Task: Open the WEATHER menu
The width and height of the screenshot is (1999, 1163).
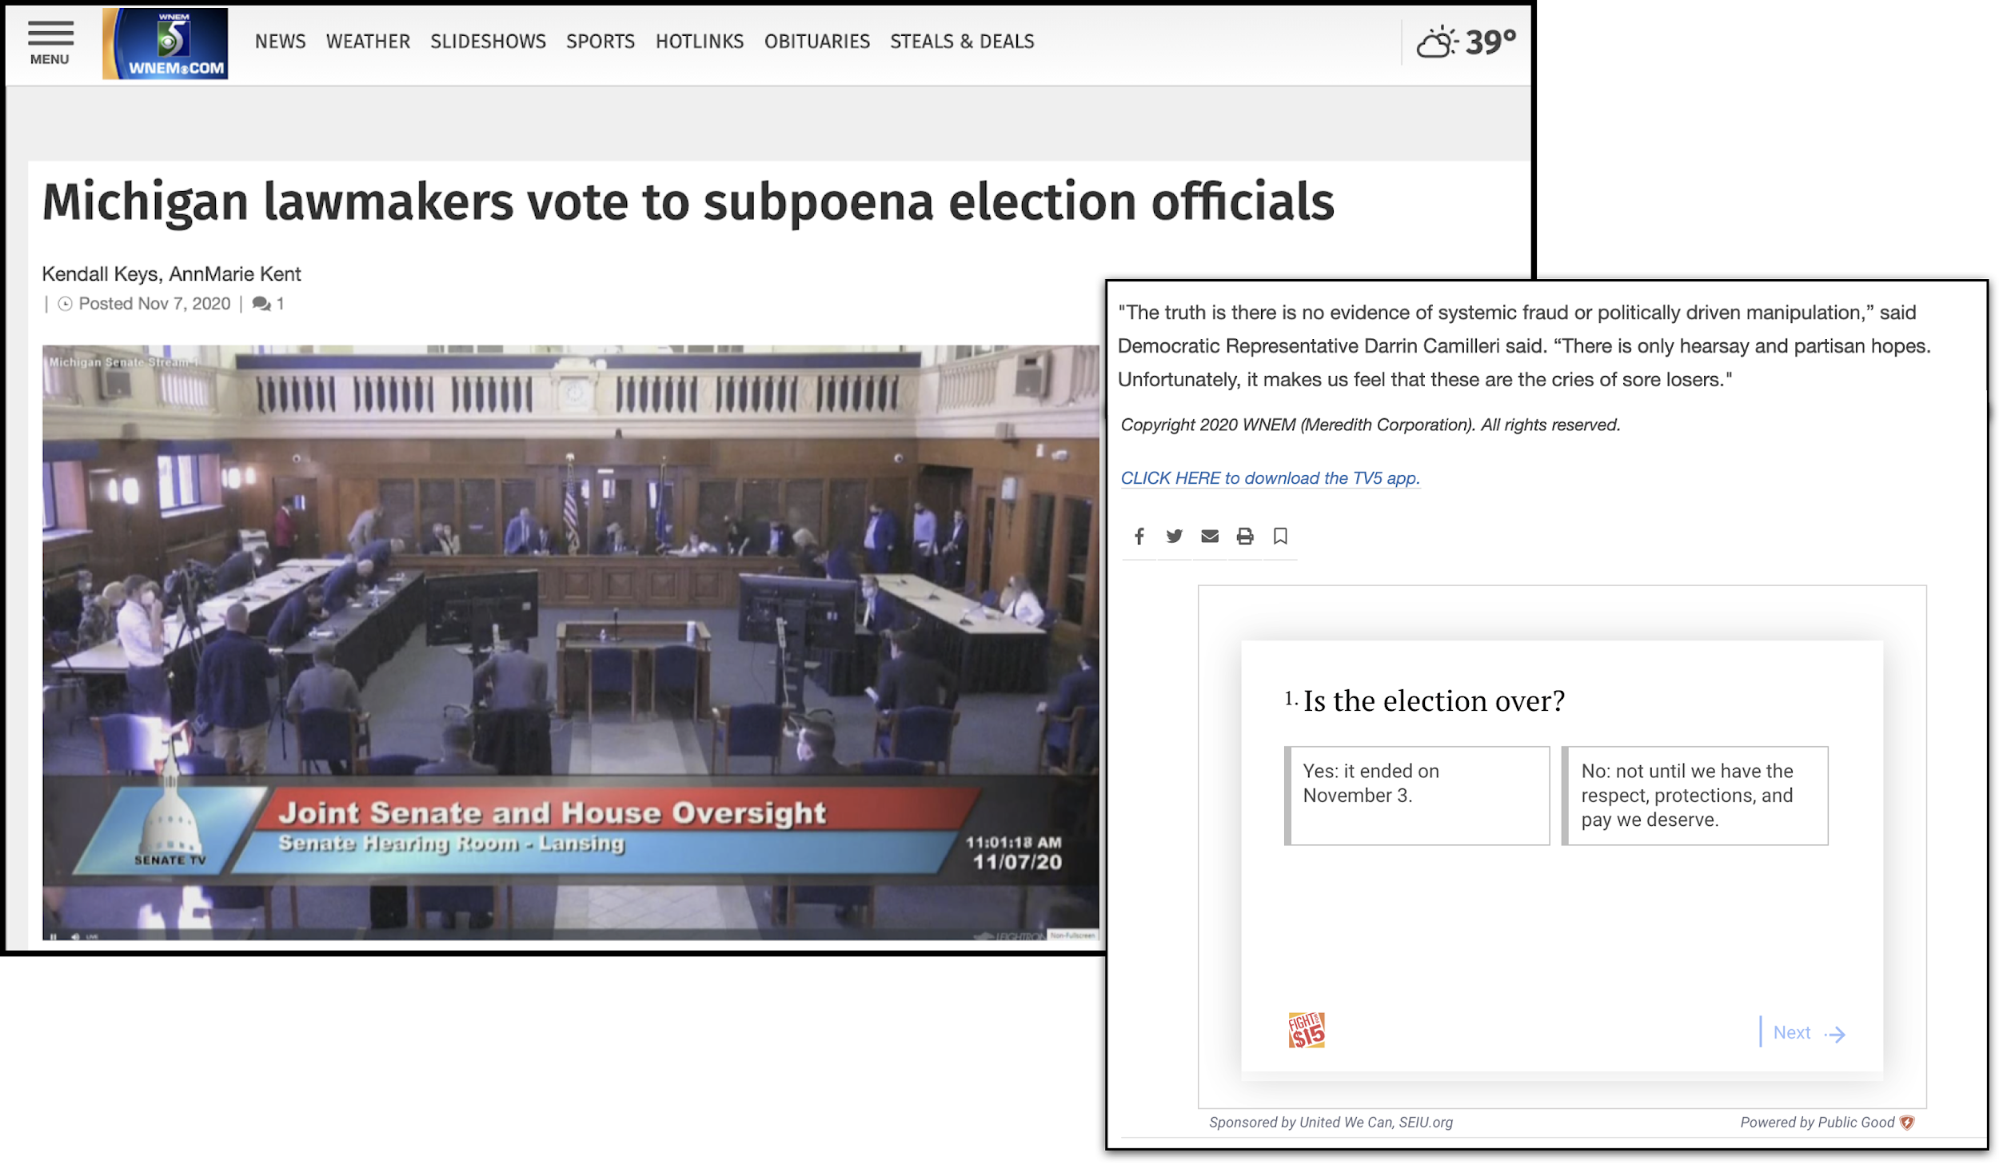Action: pyautogui.click(x=367, y=41)
